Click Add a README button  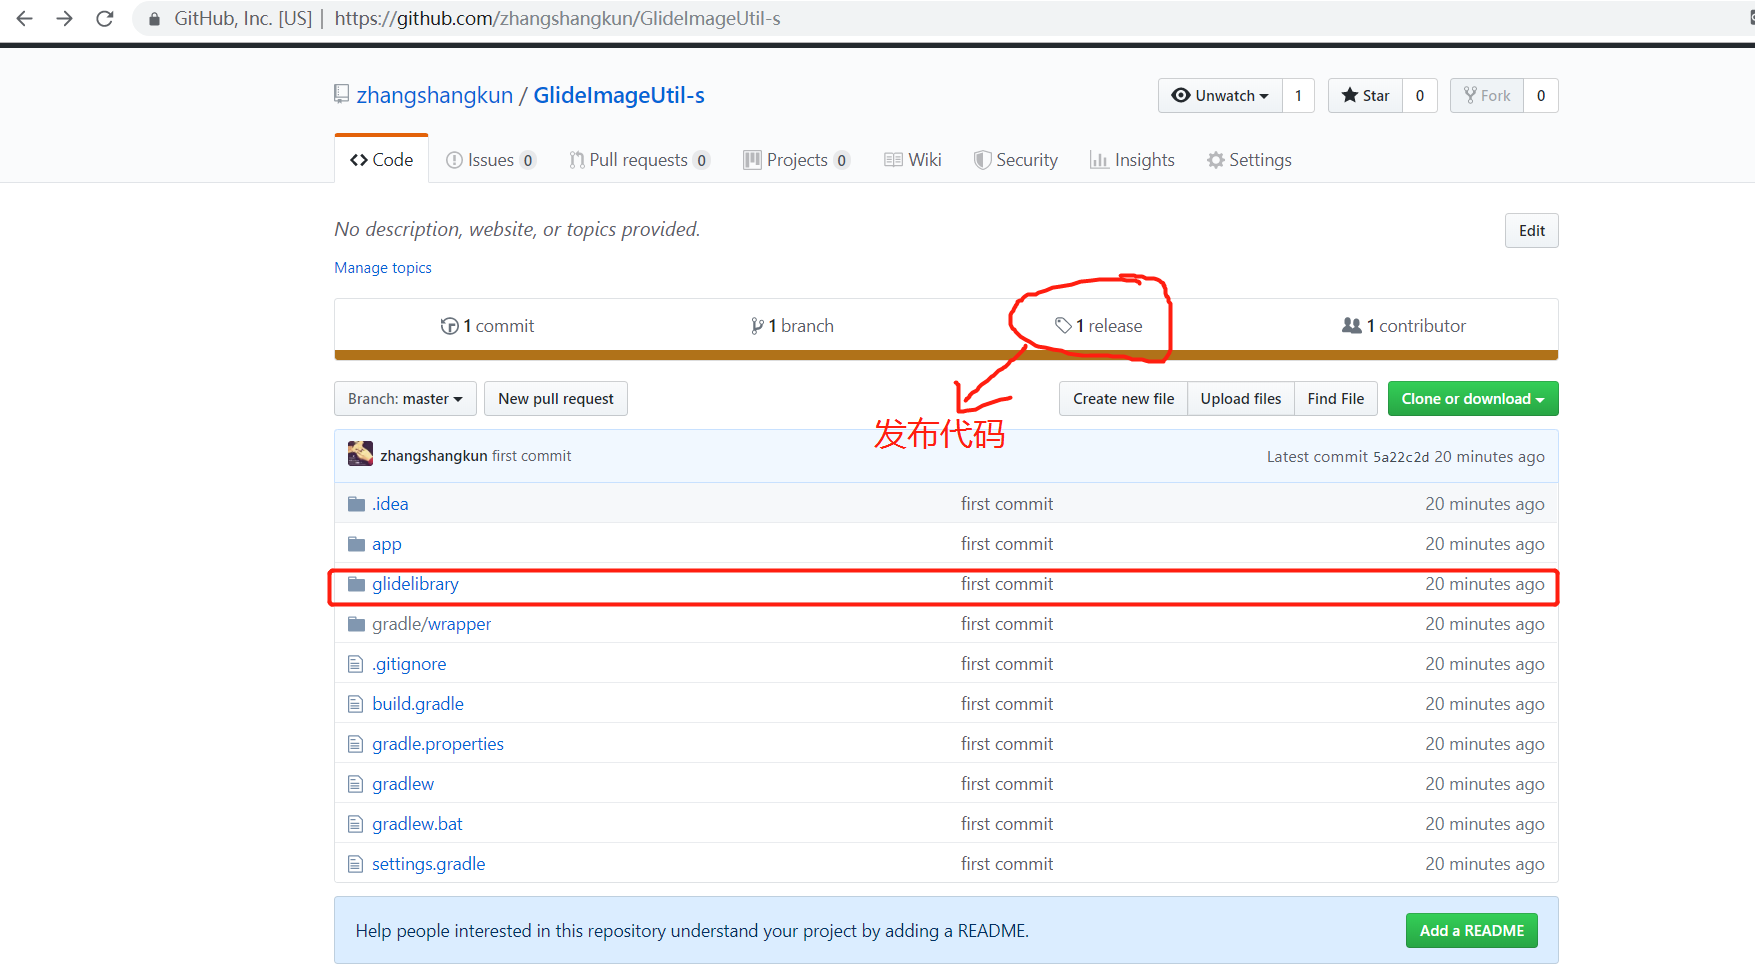pos(1471,930)
